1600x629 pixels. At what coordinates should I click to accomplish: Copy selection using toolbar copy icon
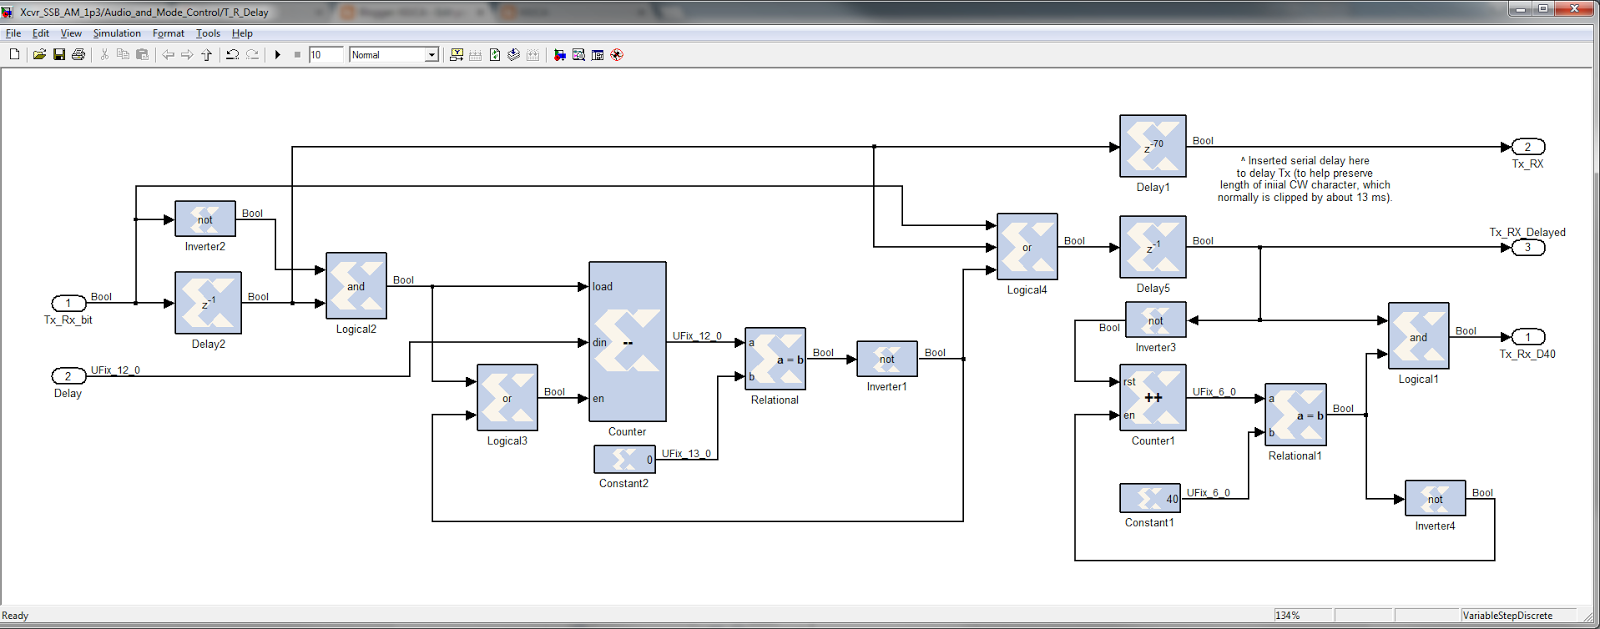pyautogui.click(x=123, y=55)
